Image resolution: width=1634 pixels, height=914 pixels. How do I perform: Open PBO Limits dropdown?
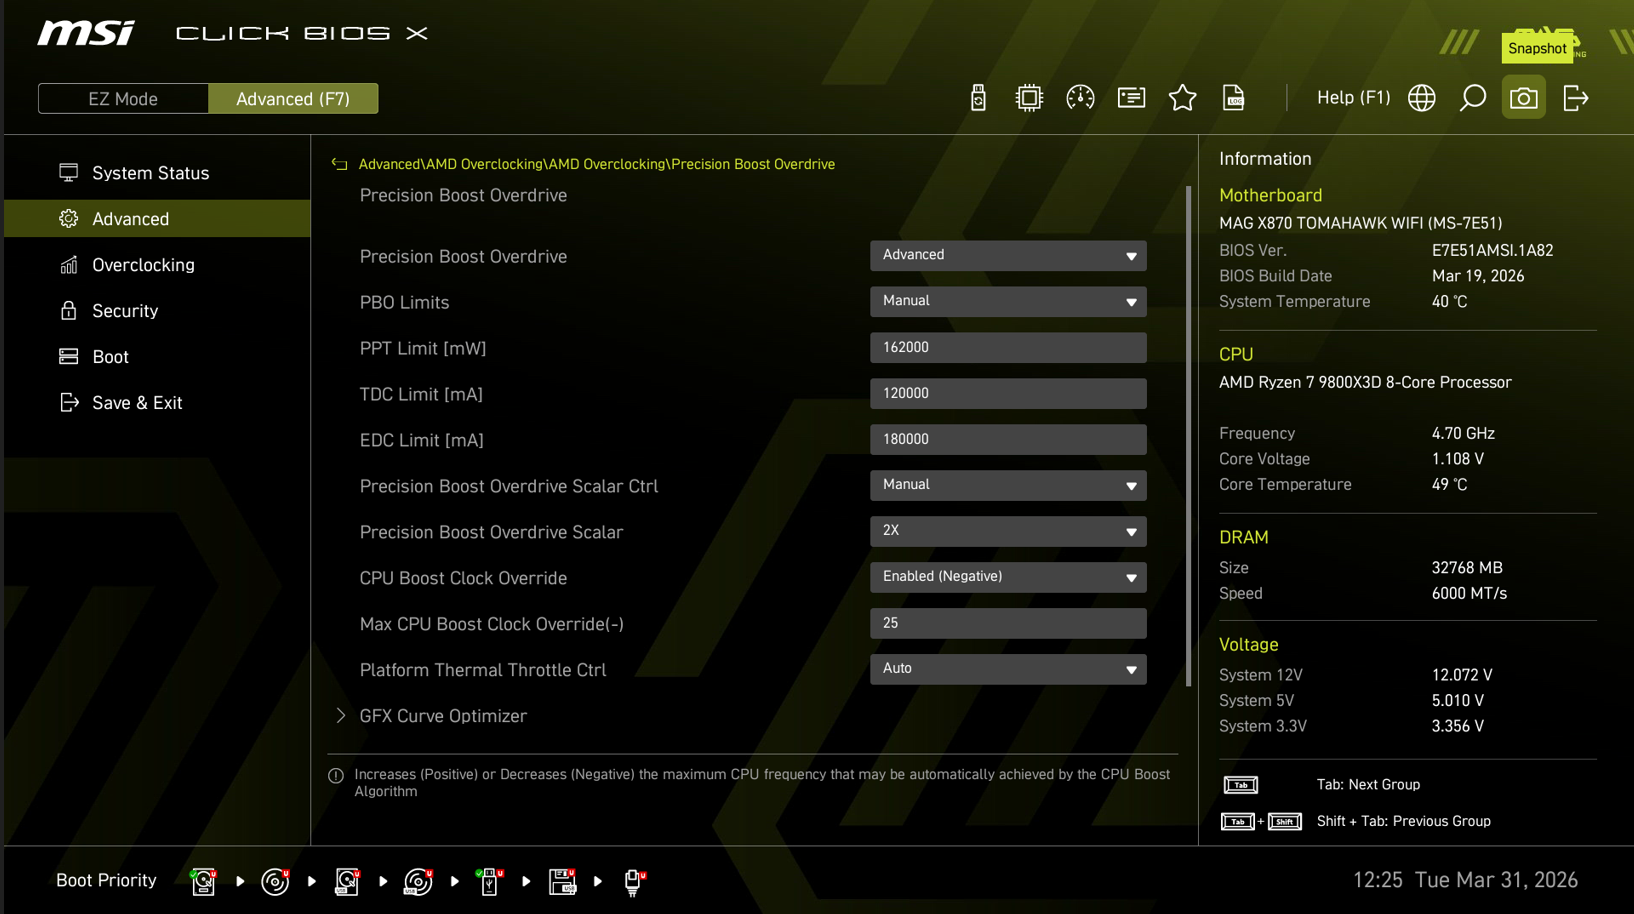click(x=1008, y=302)
